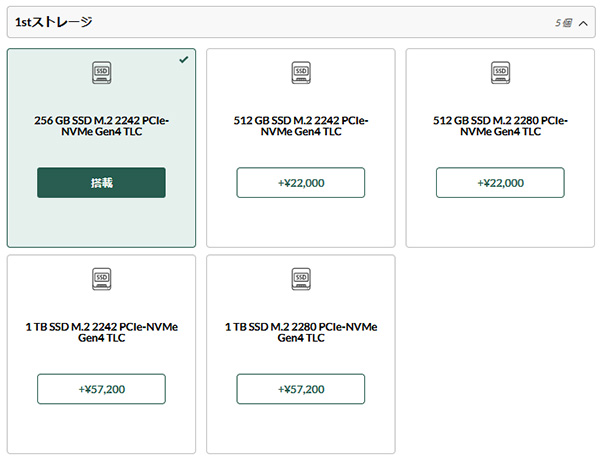Select the 1 TB SSD M.2 2280 card
The height and width of the screenshot is (460, 600).
301,354
